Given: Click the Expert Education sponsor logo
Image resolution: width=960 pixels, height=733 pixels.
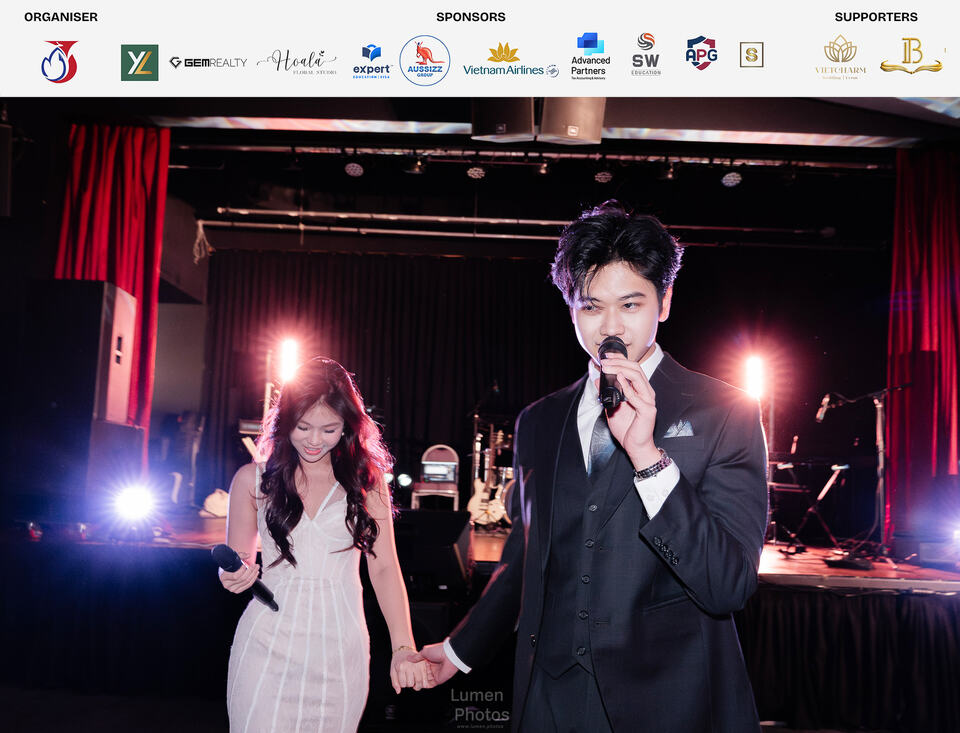Looking at the screenshot, I should click(x=372, y=62).
